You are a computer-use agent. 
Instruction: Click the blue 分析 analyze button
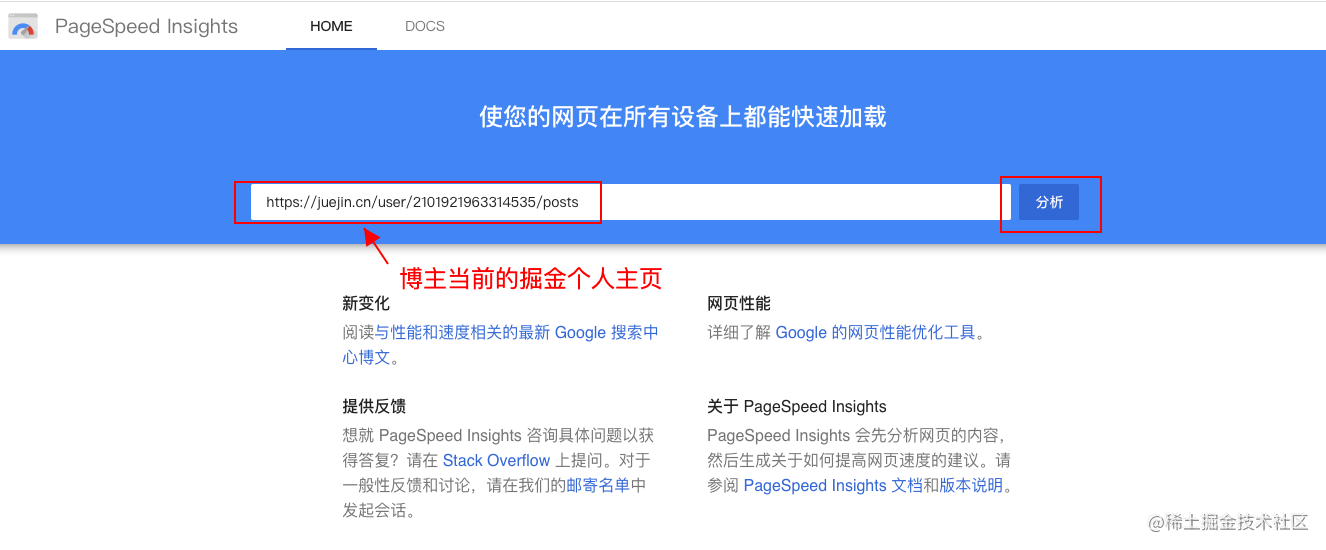(x=1049, y=202)
